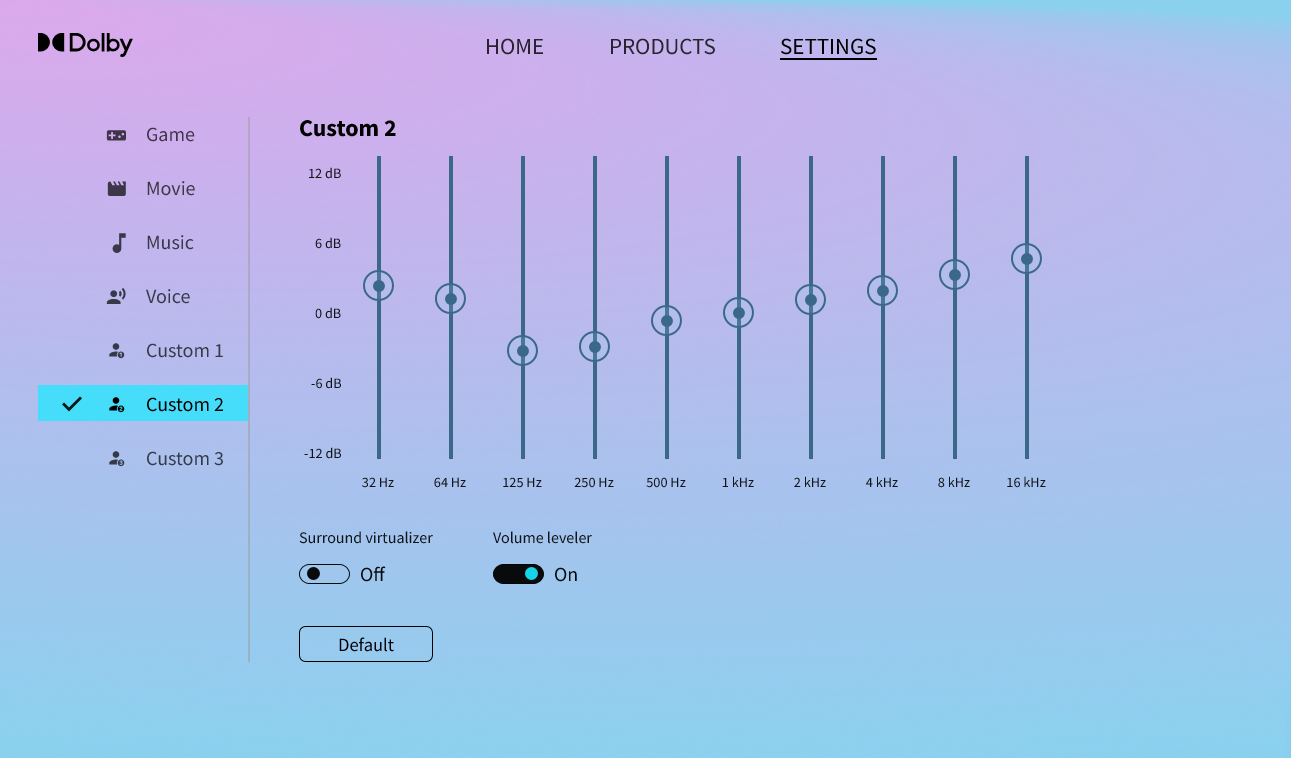
Task: Open the HOME tab
Action: (x=514, y=47)
